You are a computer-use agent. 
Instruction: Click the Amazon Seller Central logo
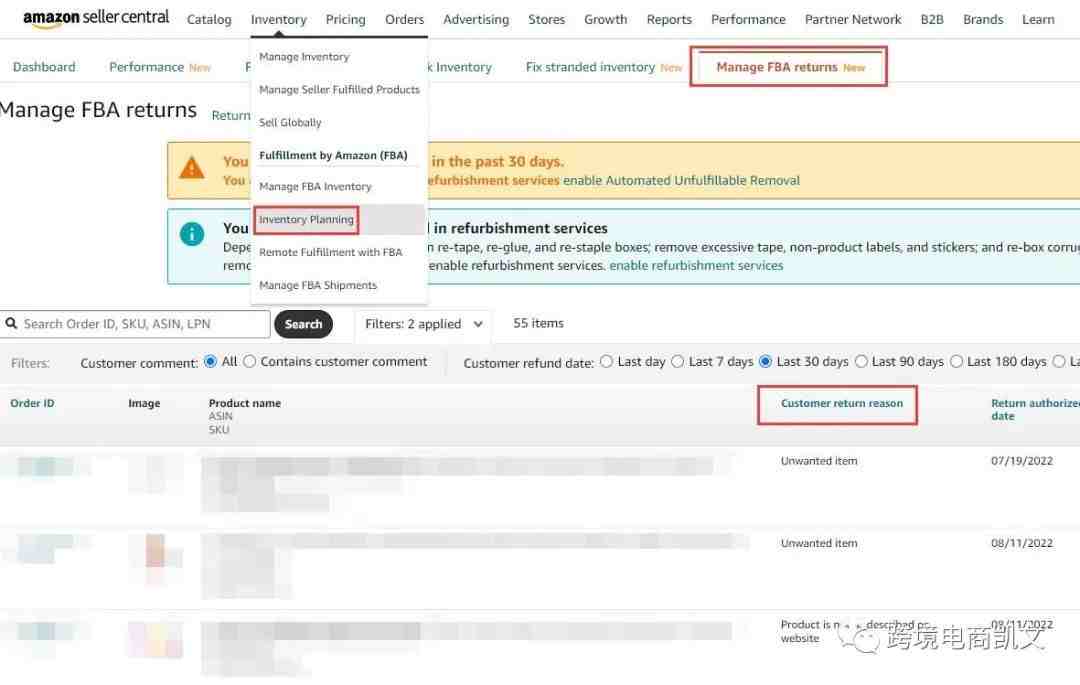(96, 18)
